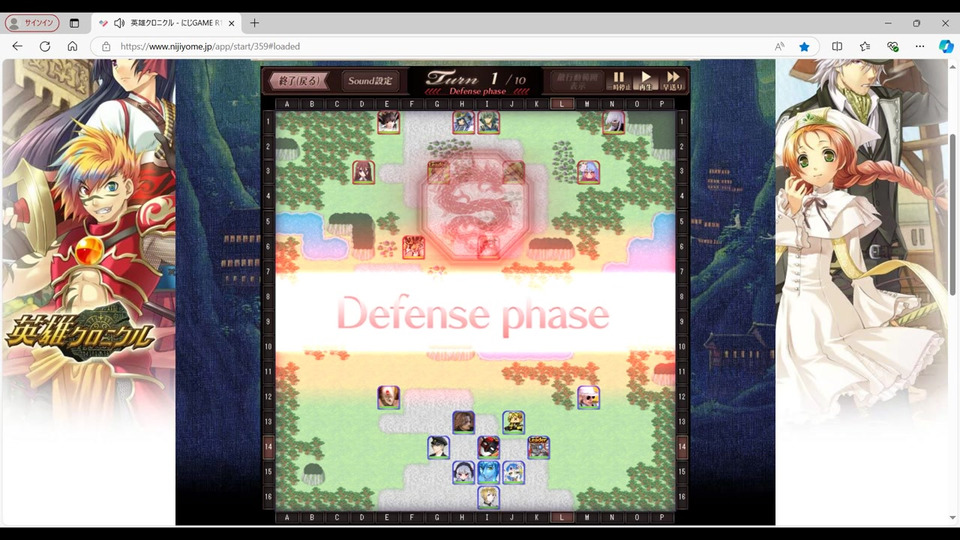960x540 pixels.
Task: Open the Sound設定 settings
Action: [370, 81]
